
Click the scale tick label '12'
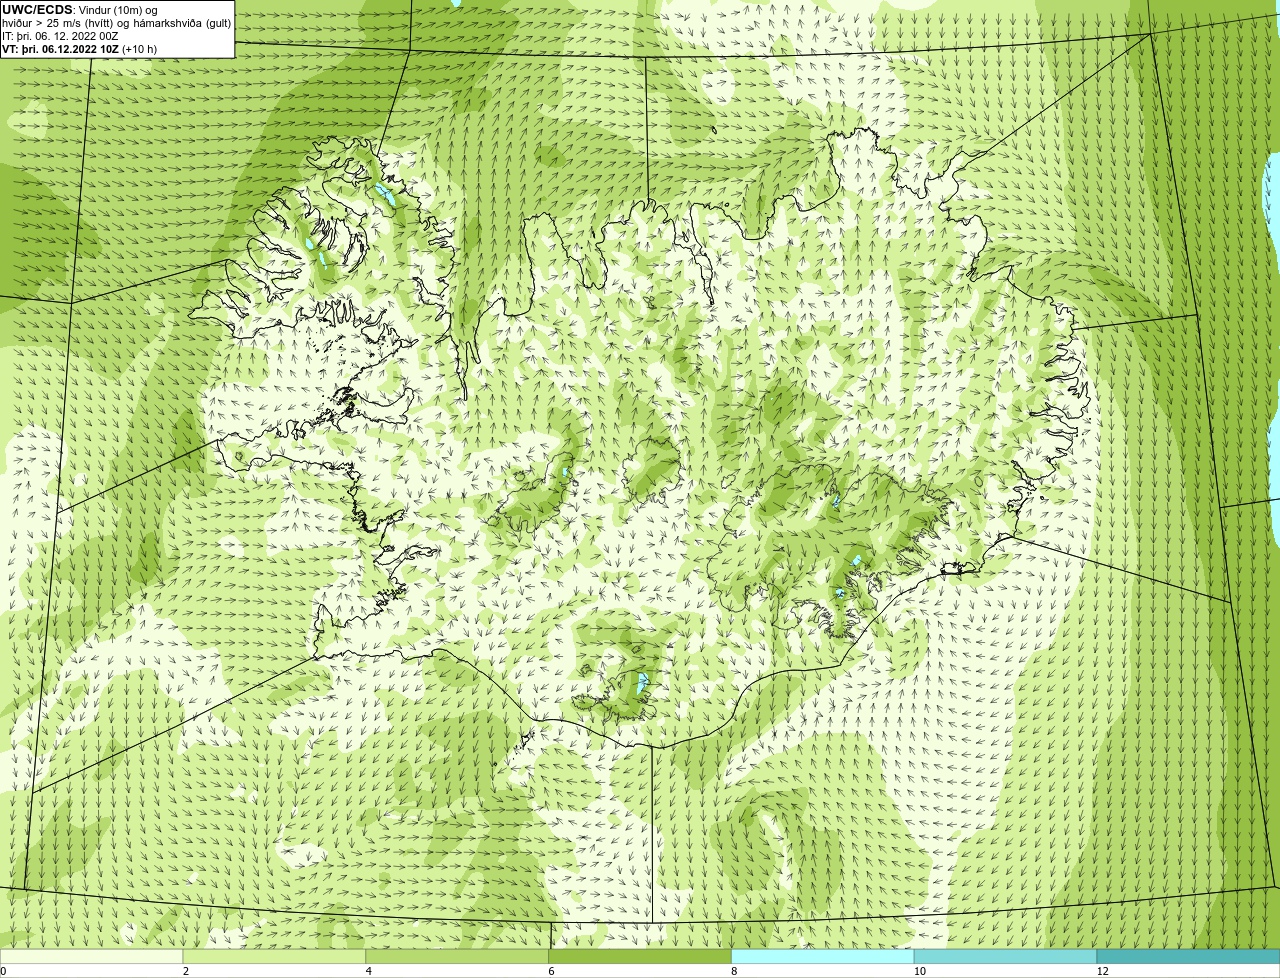tap(1102, 971)
